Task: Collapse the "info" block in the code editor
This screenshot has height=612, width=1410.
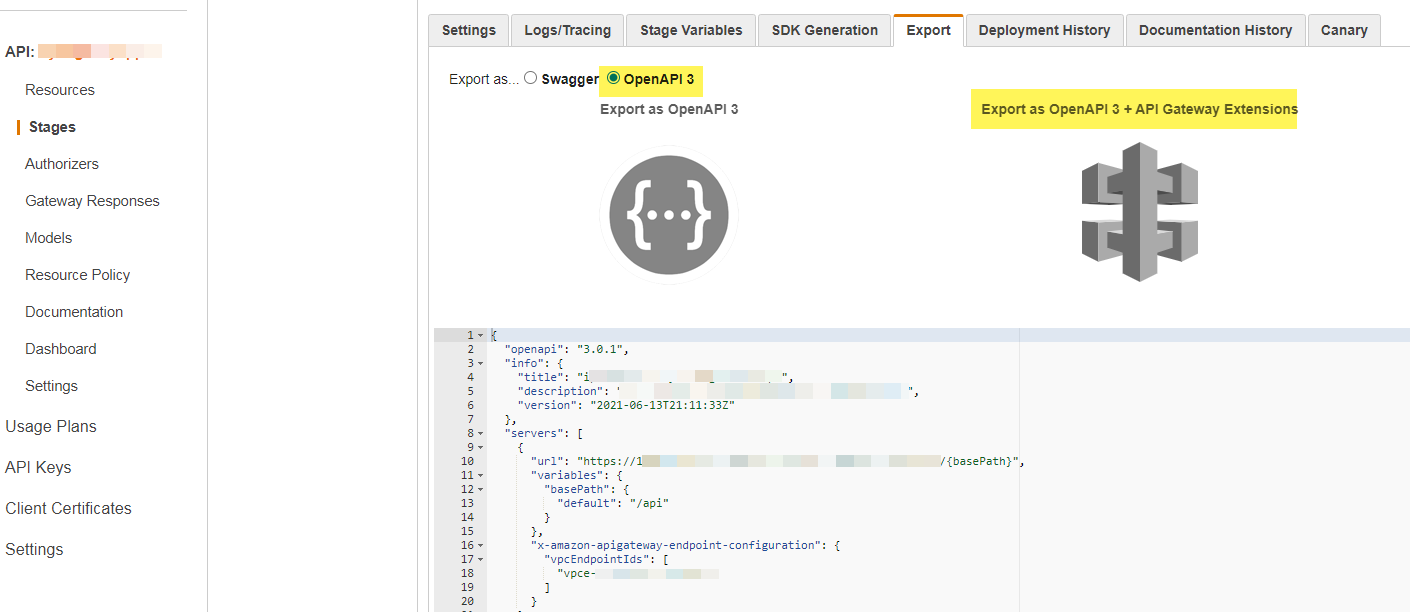Action: click(482, 362)
